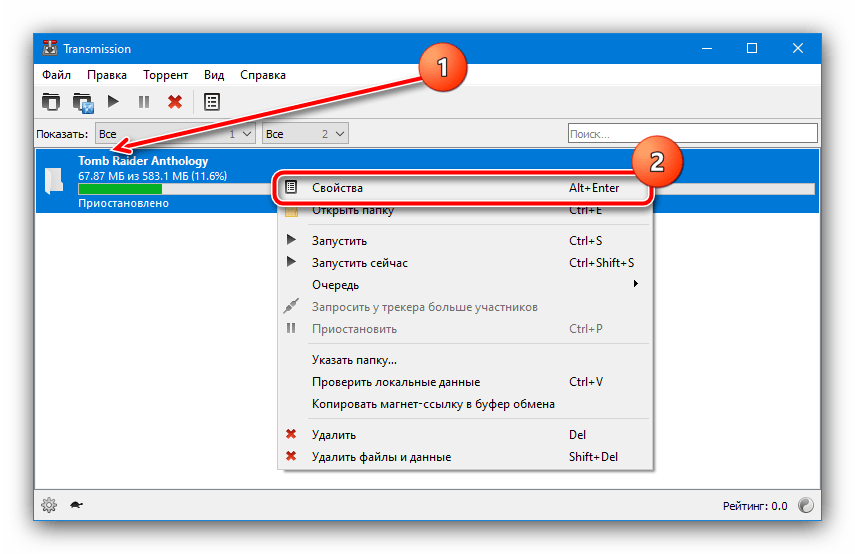Click the Transmission app icon in title bar
Screen dimensions: 855x554
pos(50,48)
